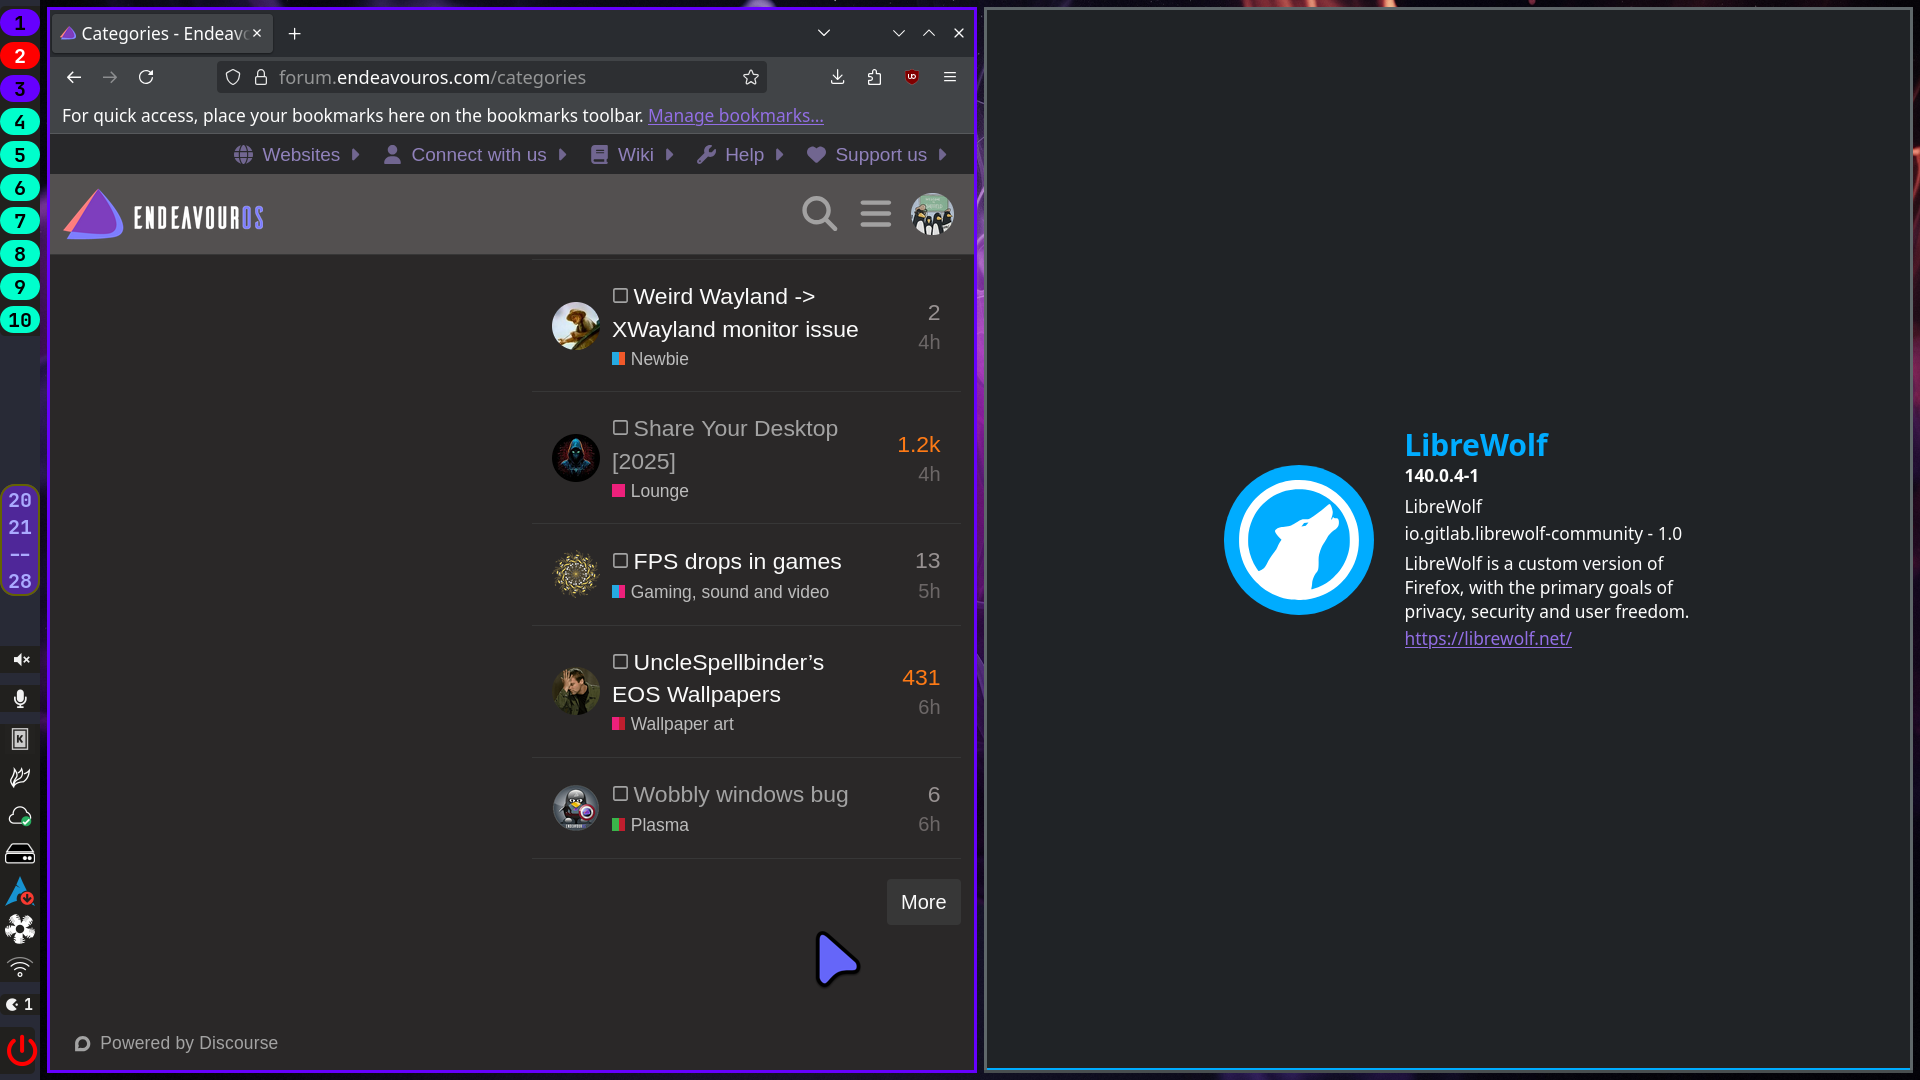The image size is (1920, 1080).
Task: Open the browser downloads icon
Action: [837, 77]
